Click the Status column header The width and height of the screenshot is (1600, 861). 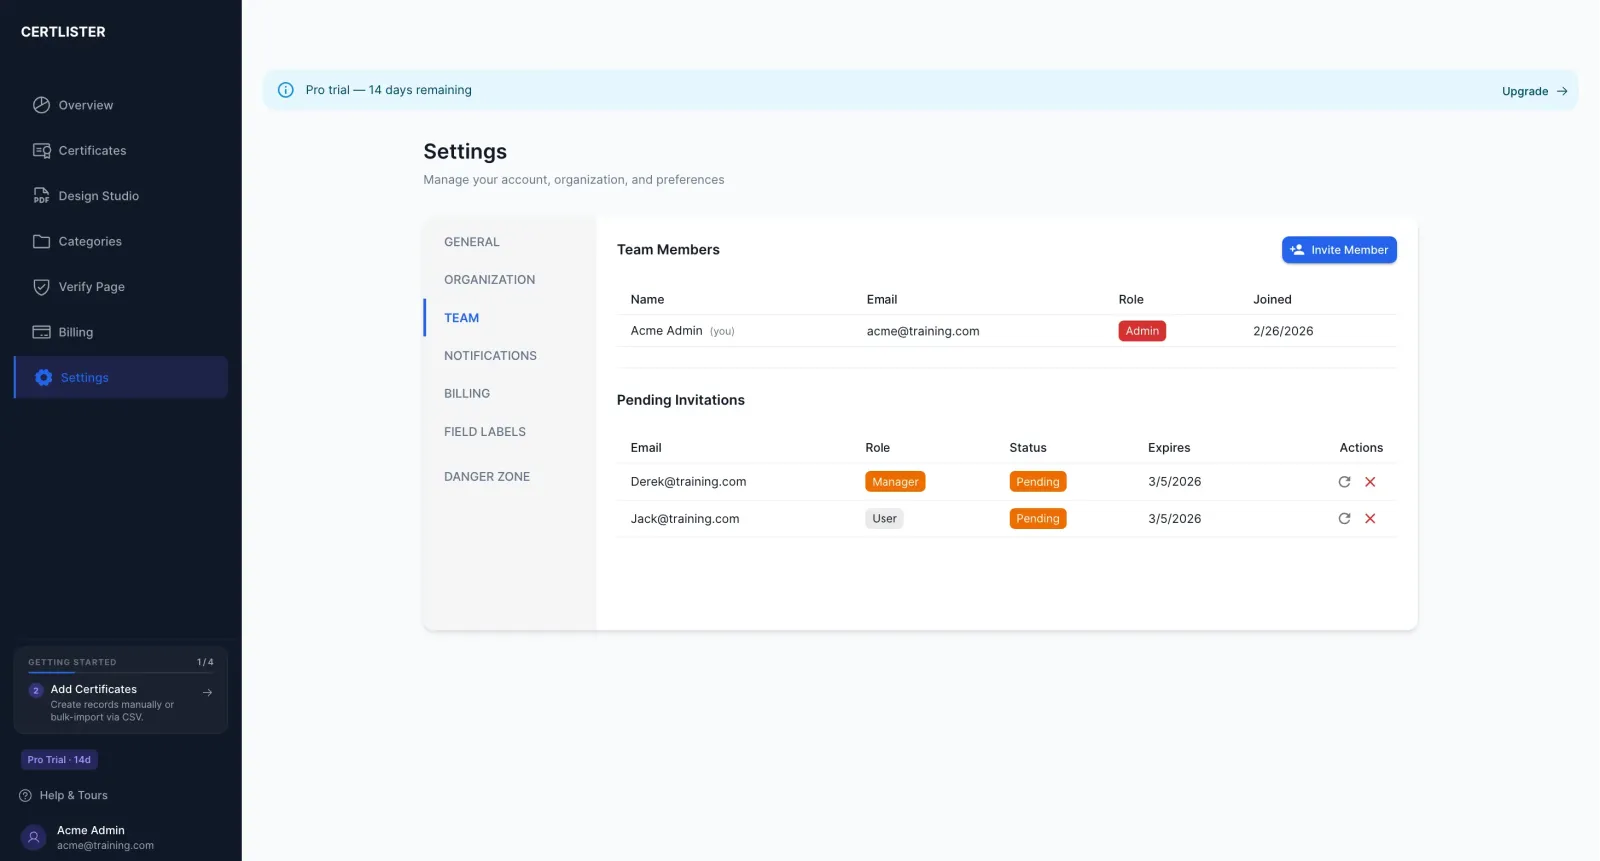pyautogui.click(x=1028, y=448)
